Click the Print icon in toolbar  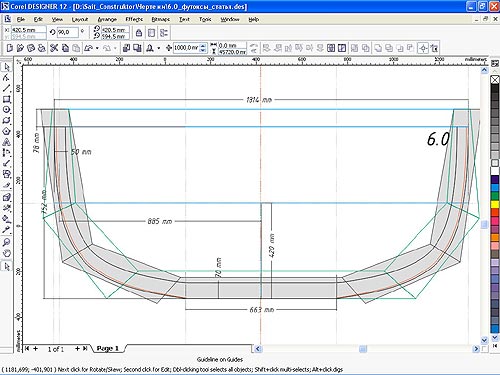(x=41, y=48)
